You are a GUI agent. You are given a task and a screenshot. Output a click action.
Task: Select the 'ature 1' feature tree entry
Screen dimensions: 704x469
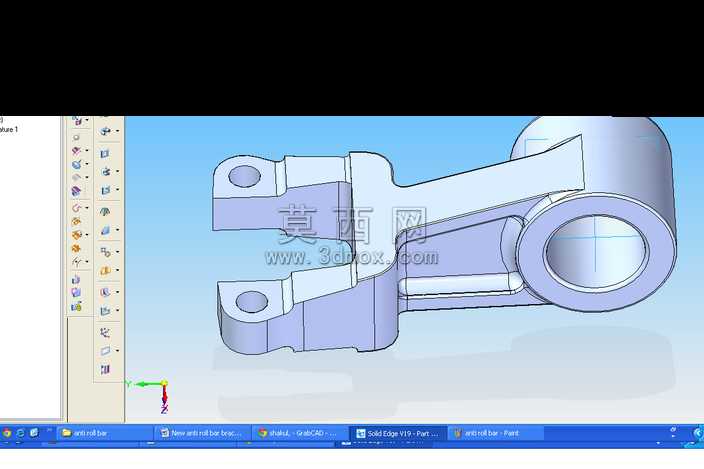click(x=9, y=129)
